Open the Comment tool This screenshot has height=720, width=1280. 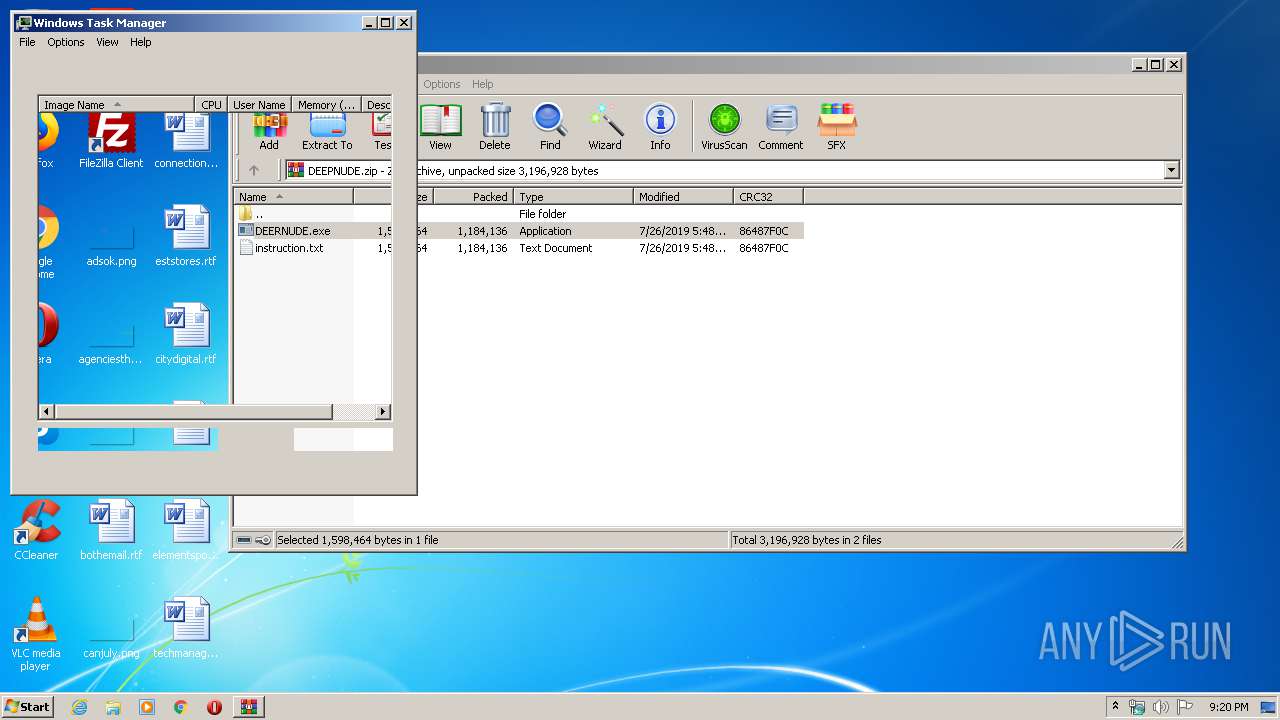pyautogui.click(x=781, y=127)
